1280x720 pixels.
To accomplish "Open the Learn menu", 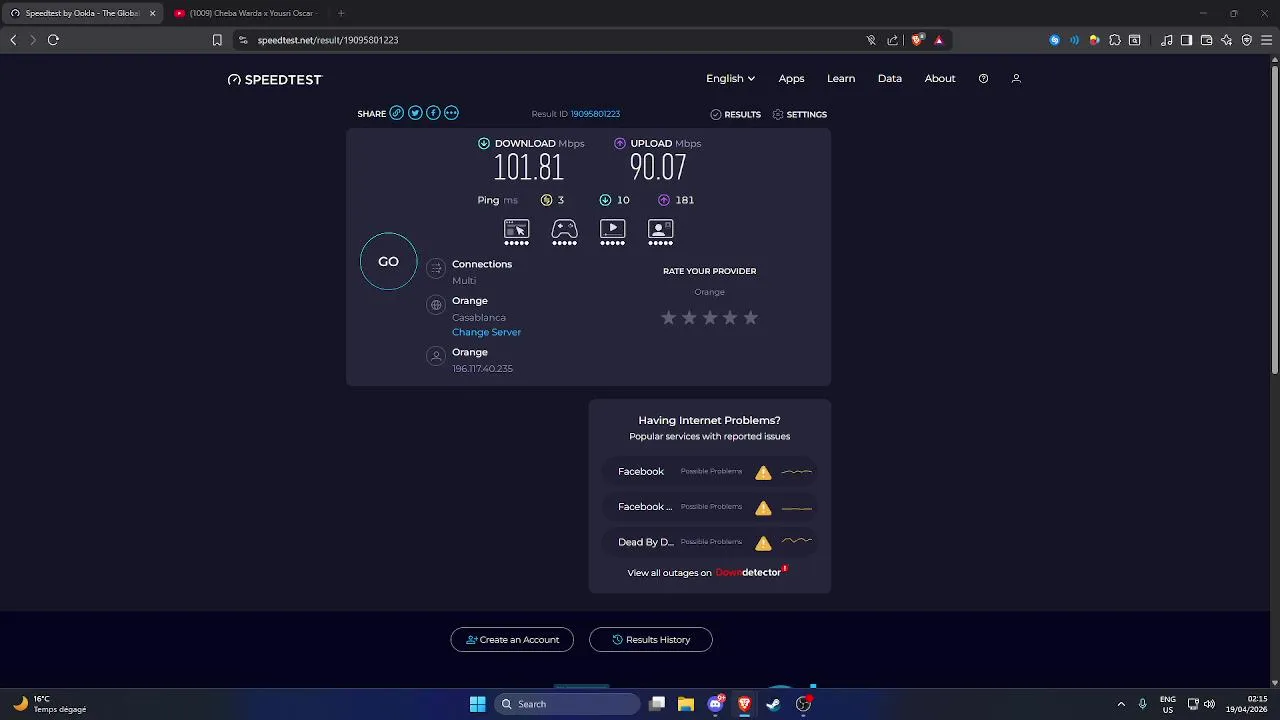I will (841, 78).
